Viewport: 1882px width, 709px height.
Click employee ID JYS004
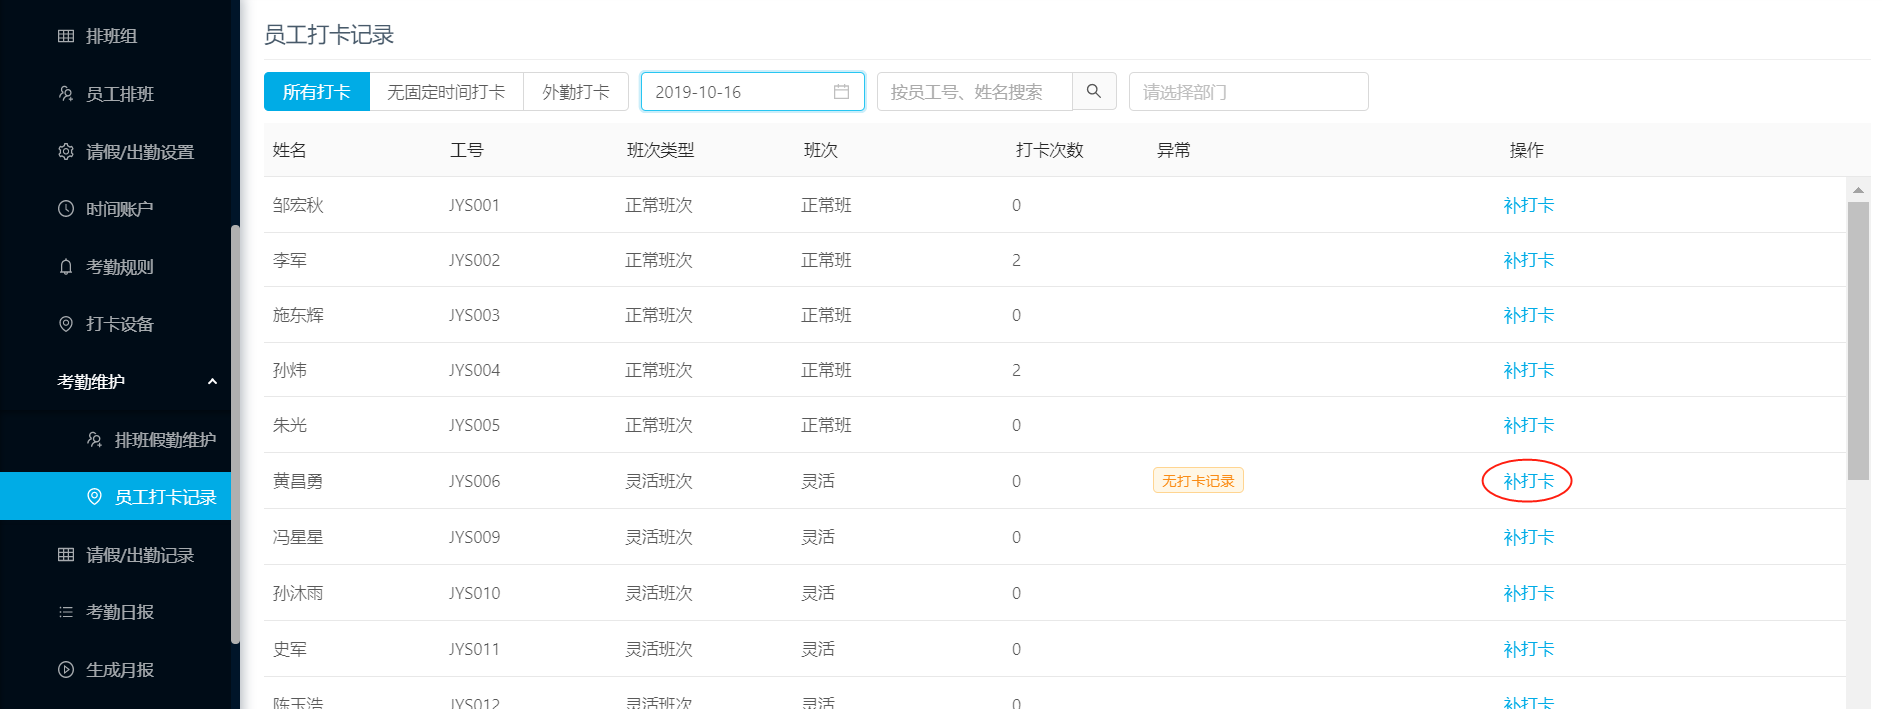click(x=474, y=370)
